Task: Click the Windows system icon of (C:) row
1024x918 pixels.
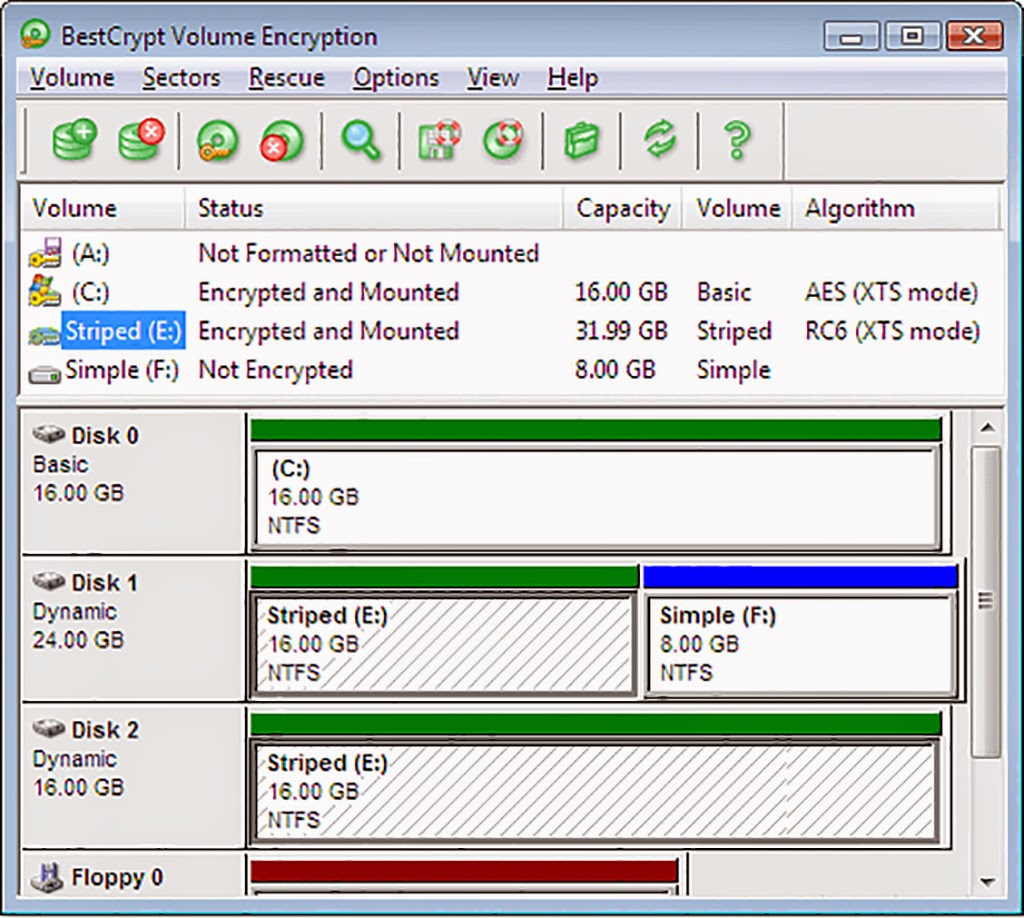Action: click(44, 291)
